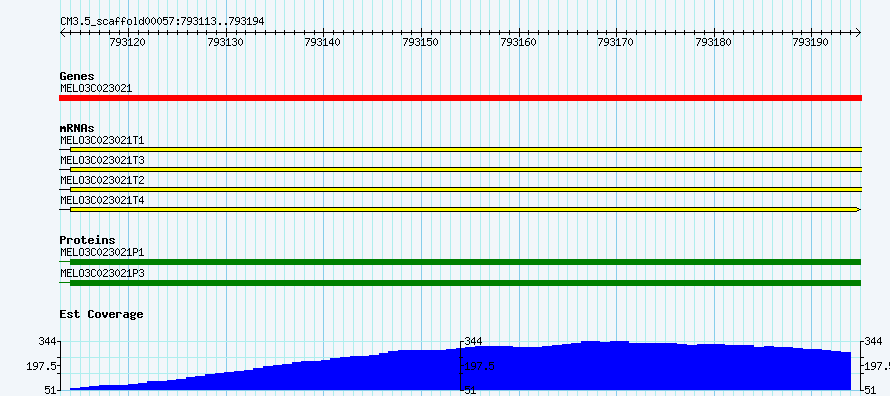Click the Genes track title
This screenshot has height=396, width=890.
(x=77, y=76)
